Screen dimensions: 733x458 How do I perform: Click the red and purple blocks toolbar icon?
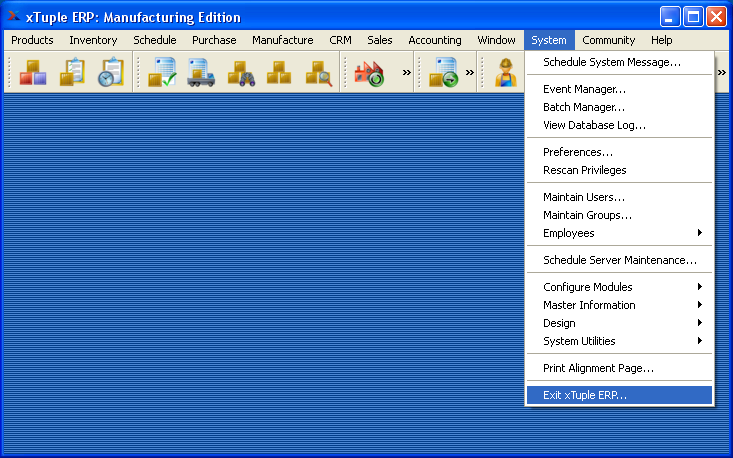coord(33,72)
